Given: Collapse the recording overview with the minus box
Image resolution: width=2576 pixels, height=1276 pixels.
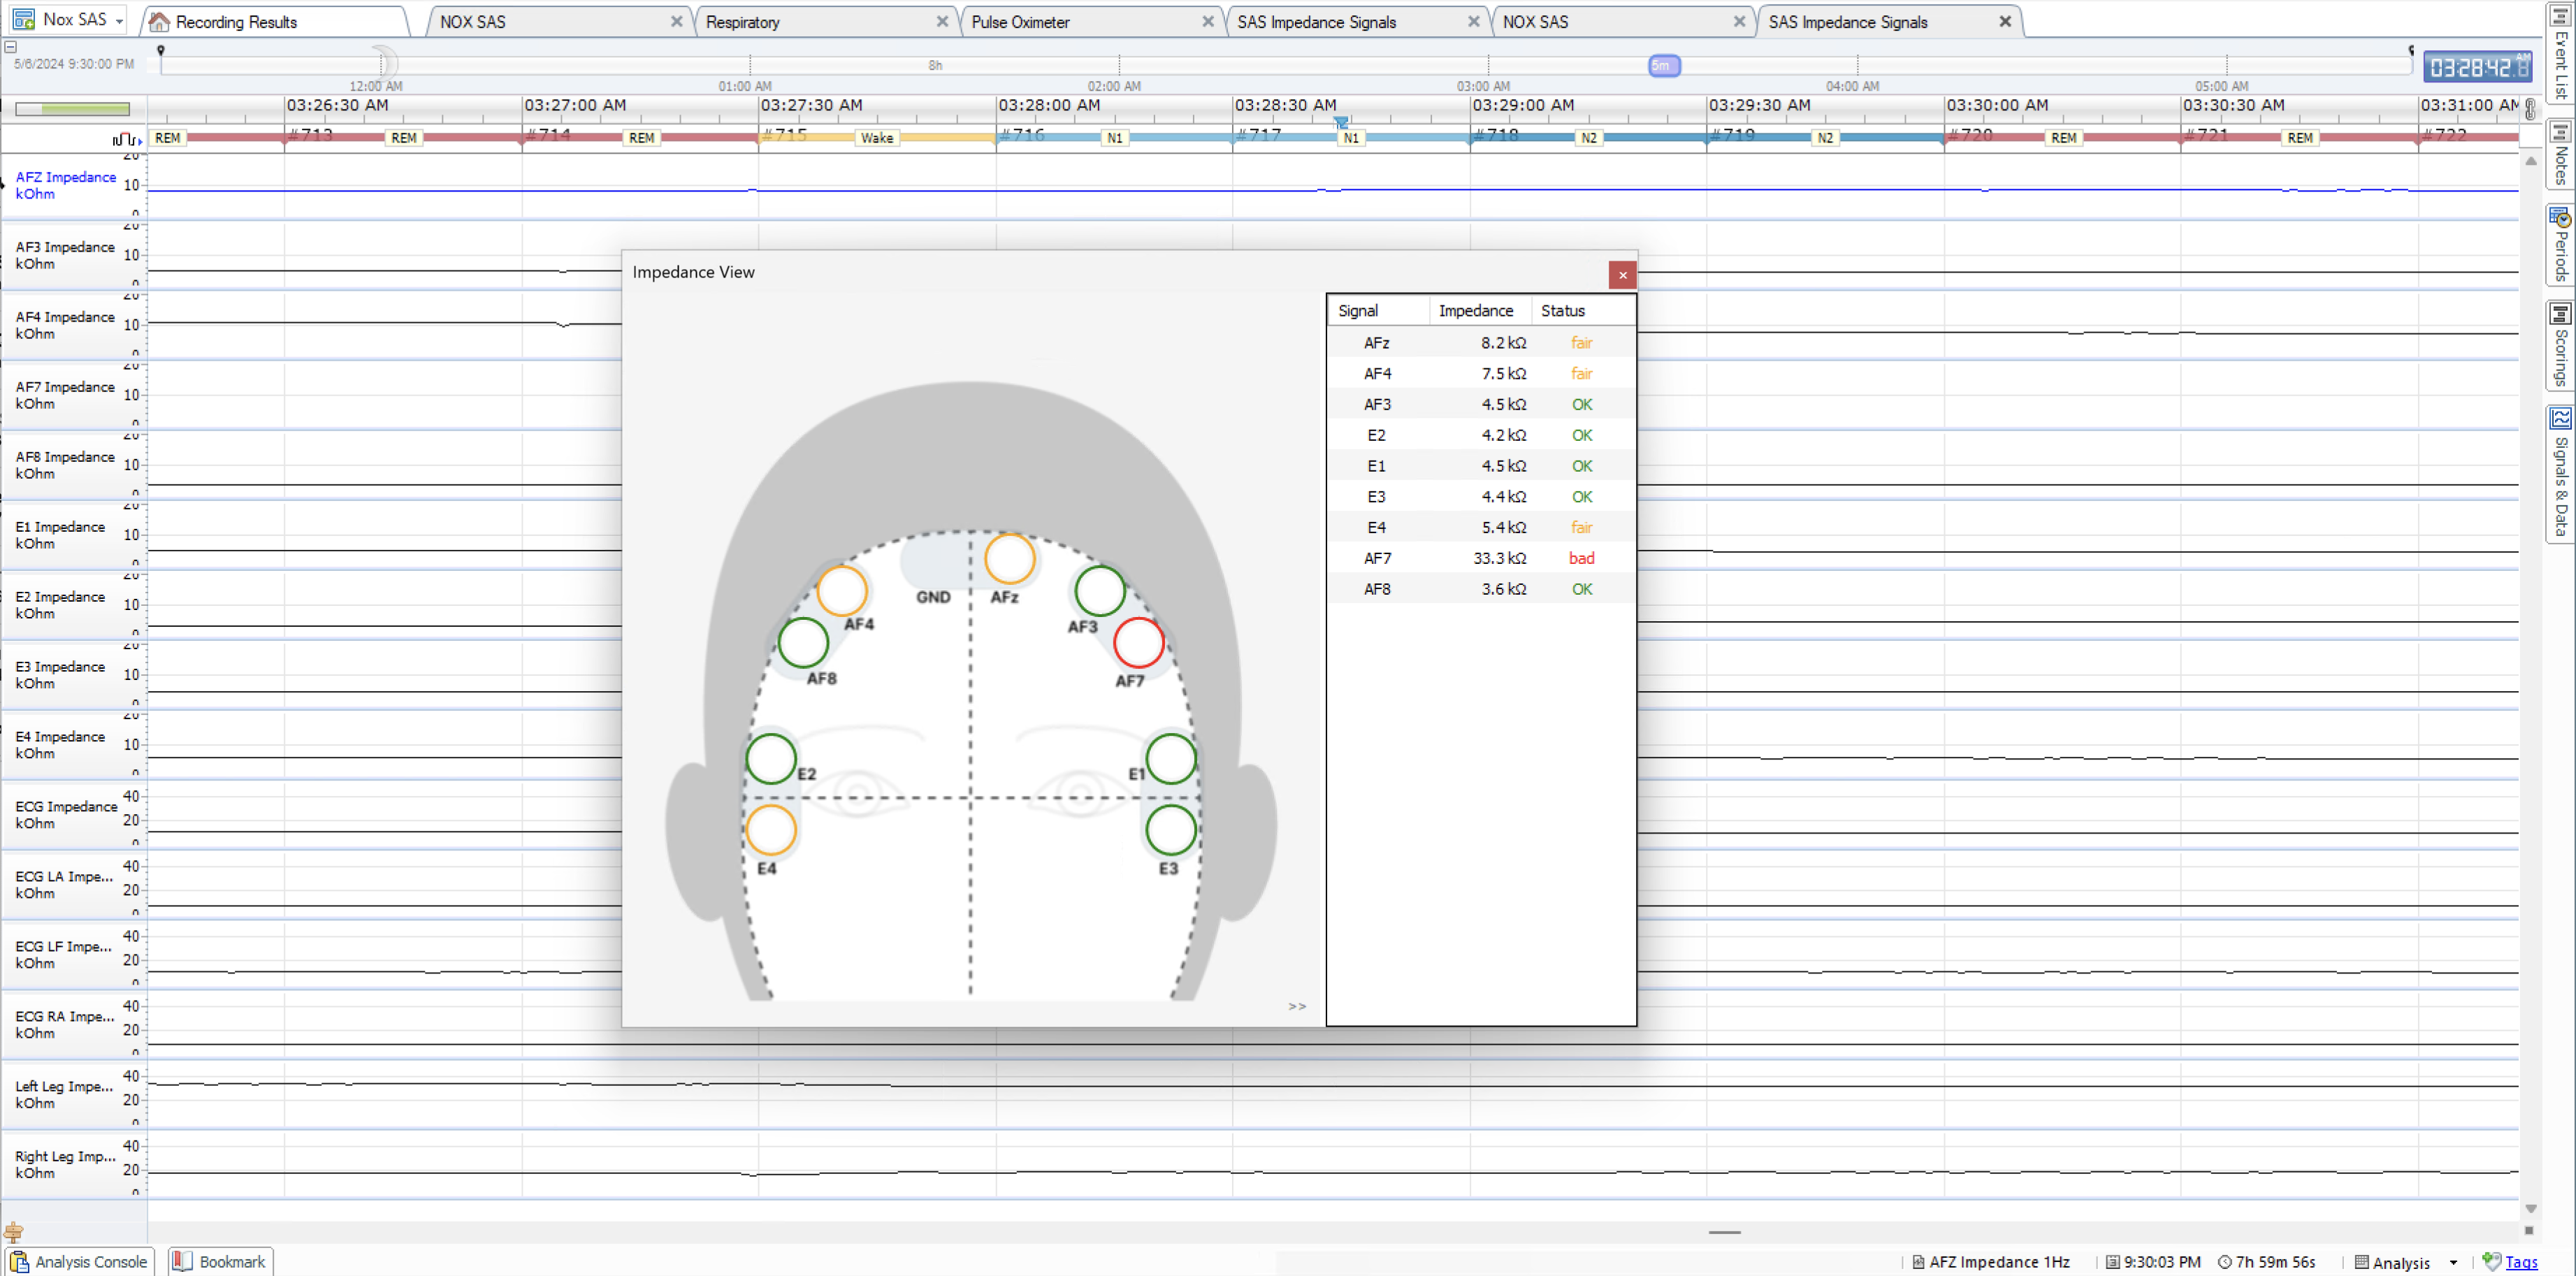Looking at the screenshot, I should pos(10,46).
